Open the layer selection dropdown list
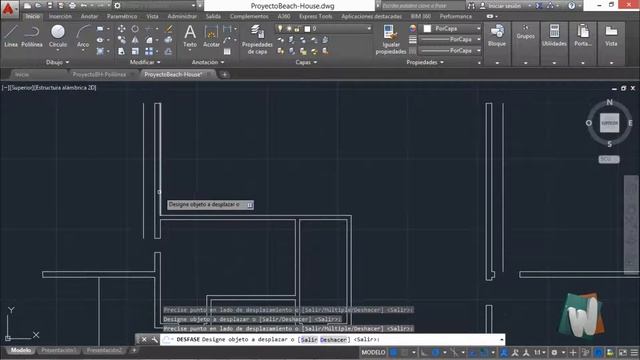The image size is (640, 360). coord(369,29)
